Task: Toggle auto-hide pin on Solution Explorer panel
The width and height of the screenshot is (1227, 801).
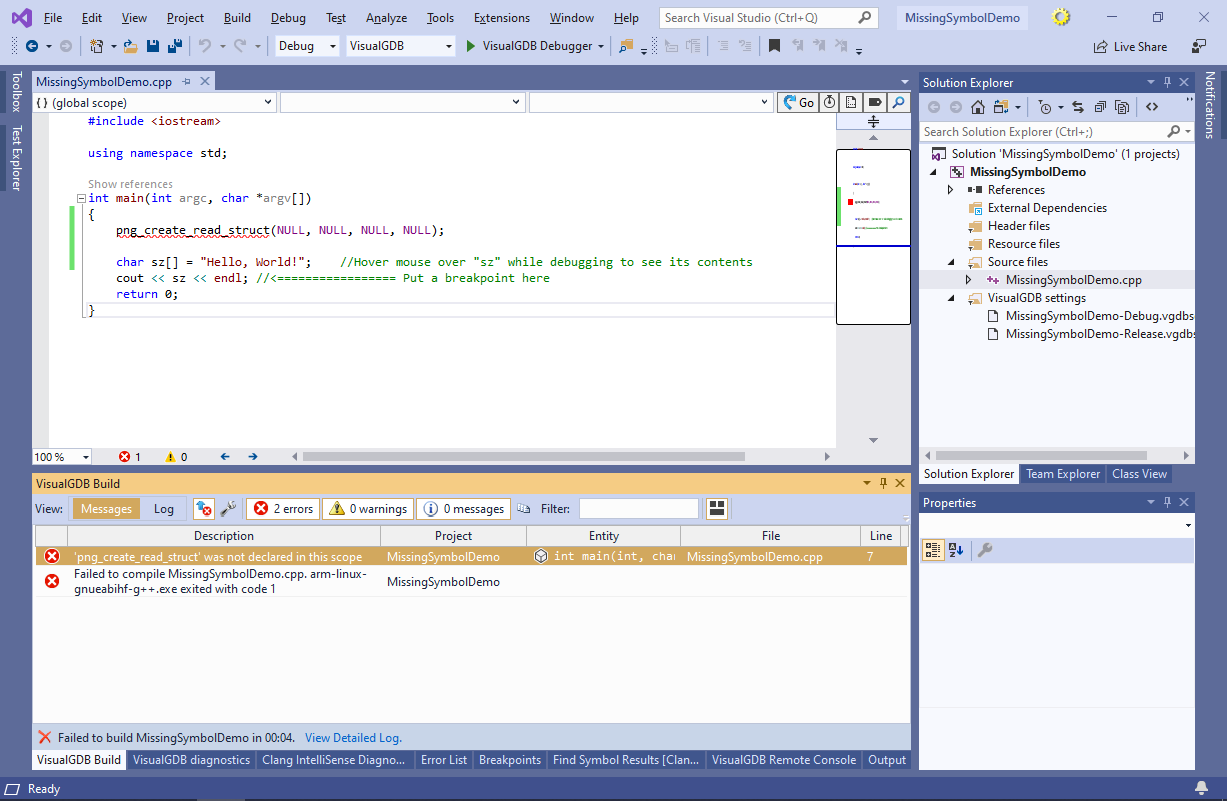Action: 1166,83
